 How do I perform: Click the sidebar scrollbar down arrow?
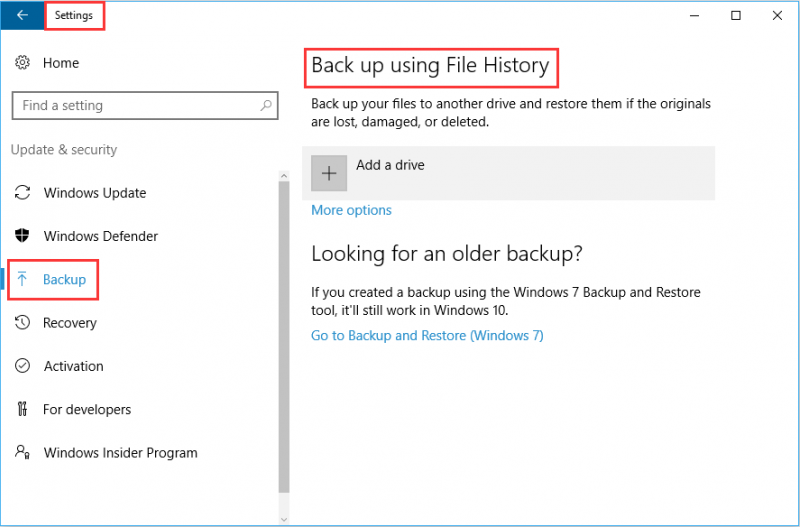[284, 519]
